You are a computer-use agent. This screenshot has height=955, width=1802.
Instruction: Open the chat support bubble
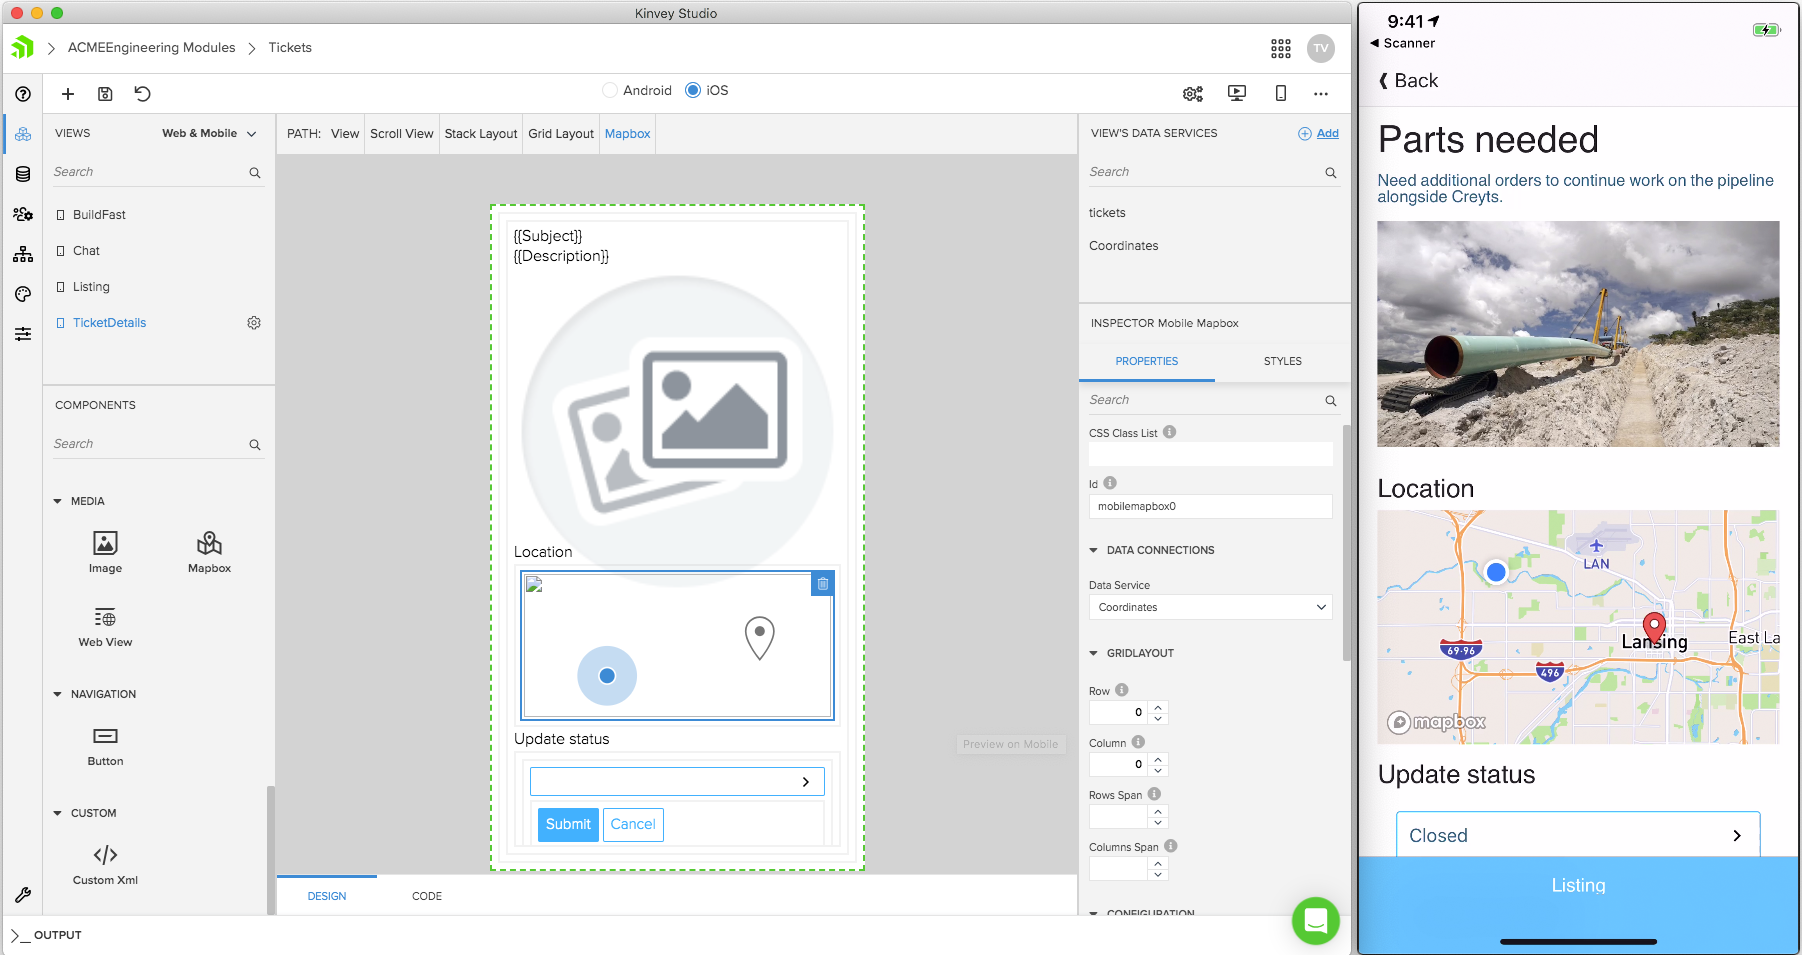pos(1315,920)
